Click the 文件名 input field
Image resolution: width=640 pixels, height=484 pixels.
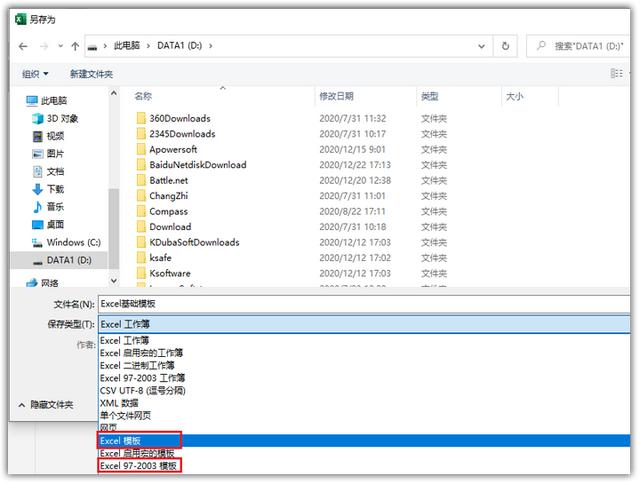pos(364,304)
